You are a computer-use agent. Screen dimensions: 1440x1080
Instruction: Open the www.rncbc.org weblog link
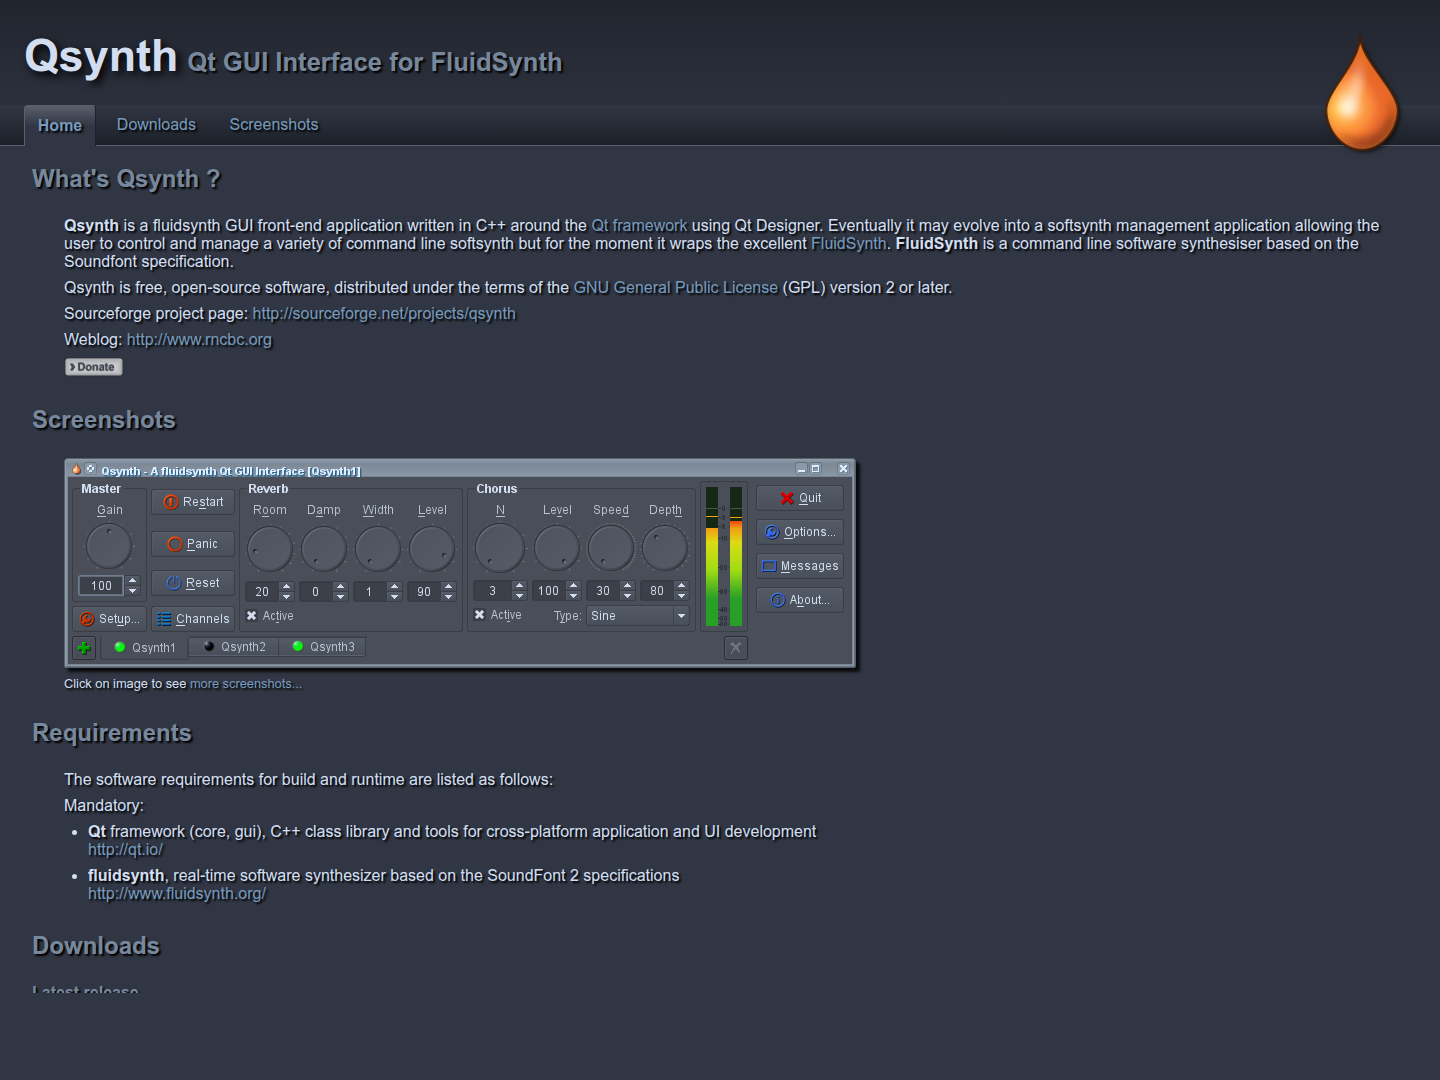[199, 340]
